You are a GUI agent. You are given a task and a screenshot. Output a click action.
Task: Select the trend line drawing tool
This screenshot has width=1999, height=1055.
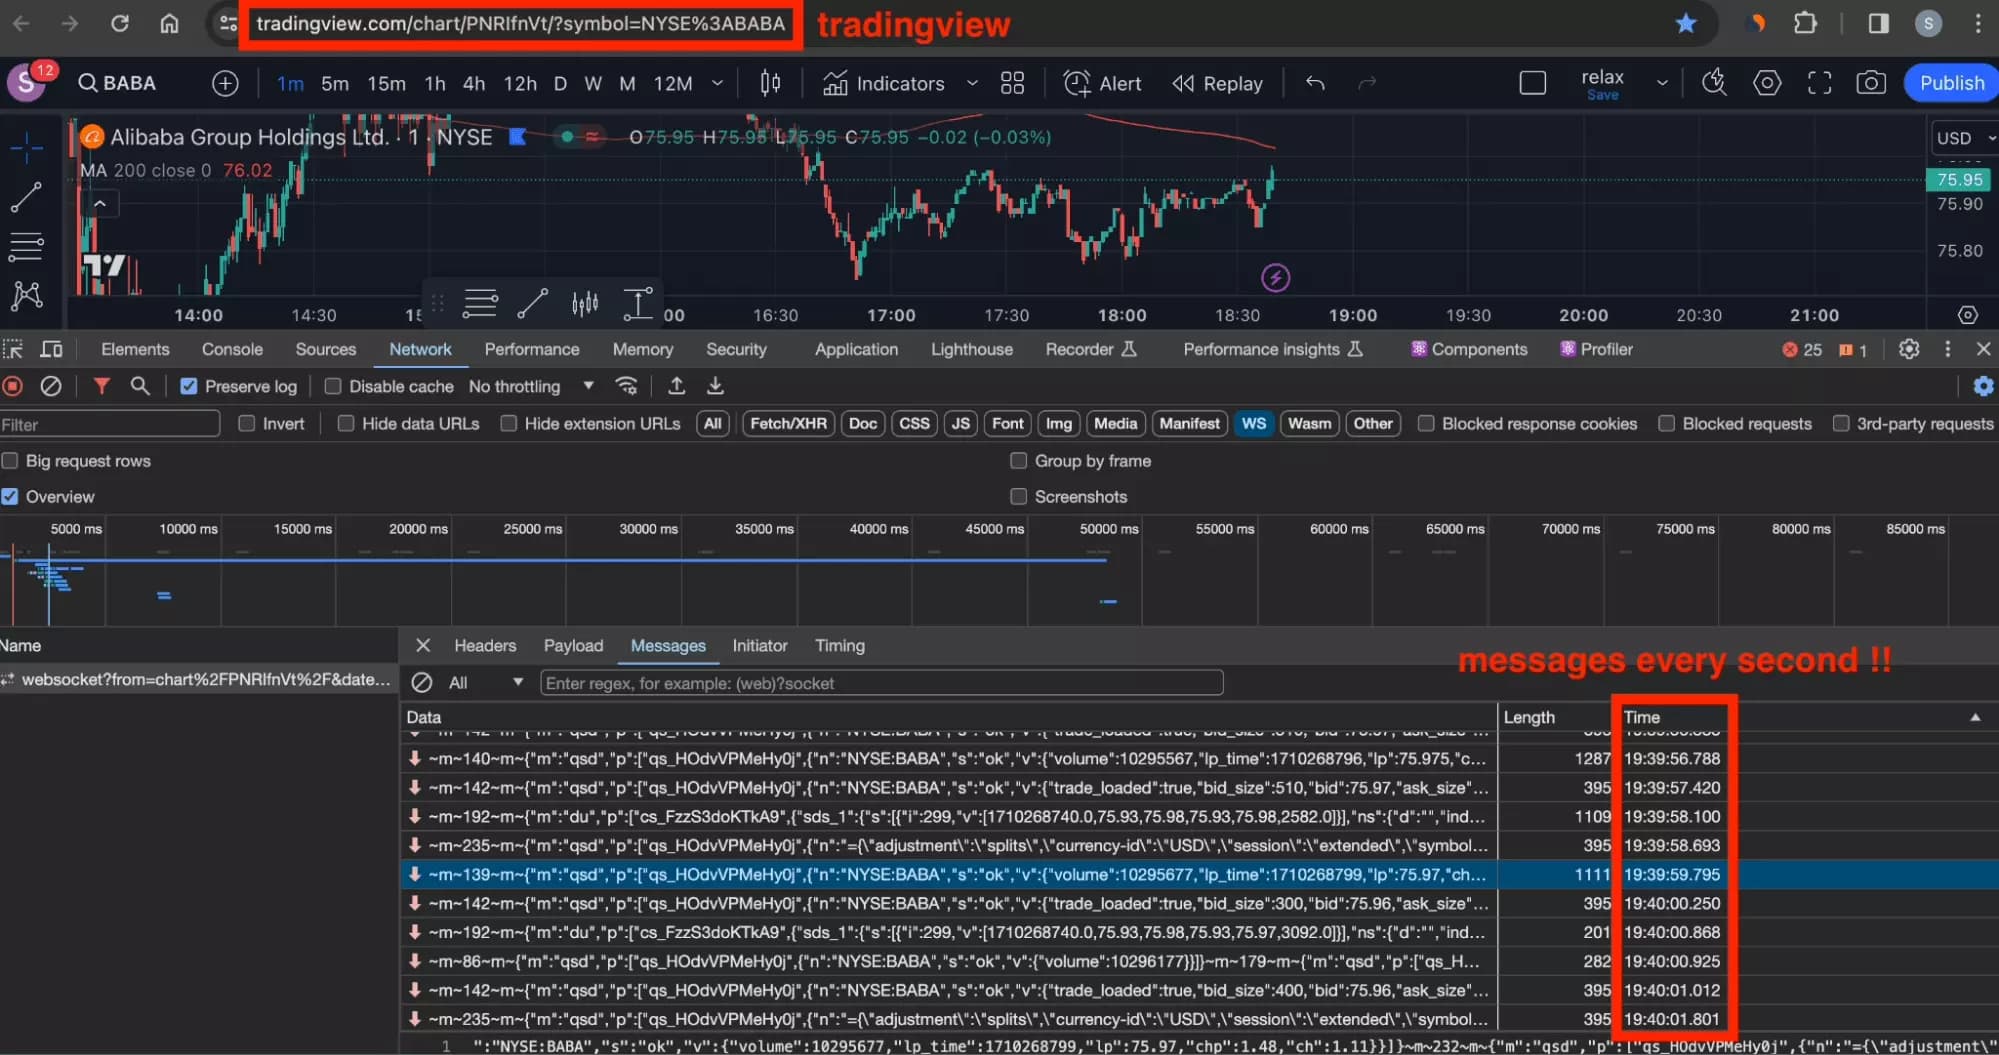pos(27,196)
